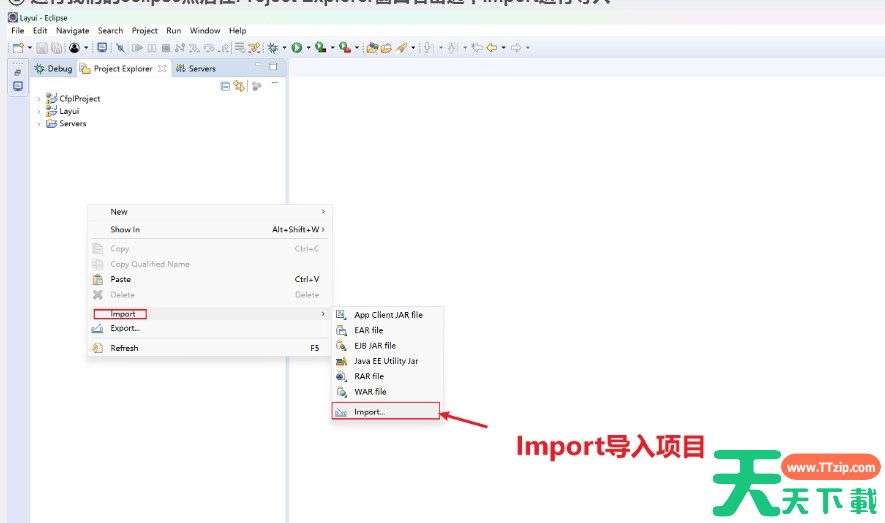Click the green Run button in toolbar
The height and width of the screenshot is (523, 885).
pyautogui.click(x=296, y=47)
